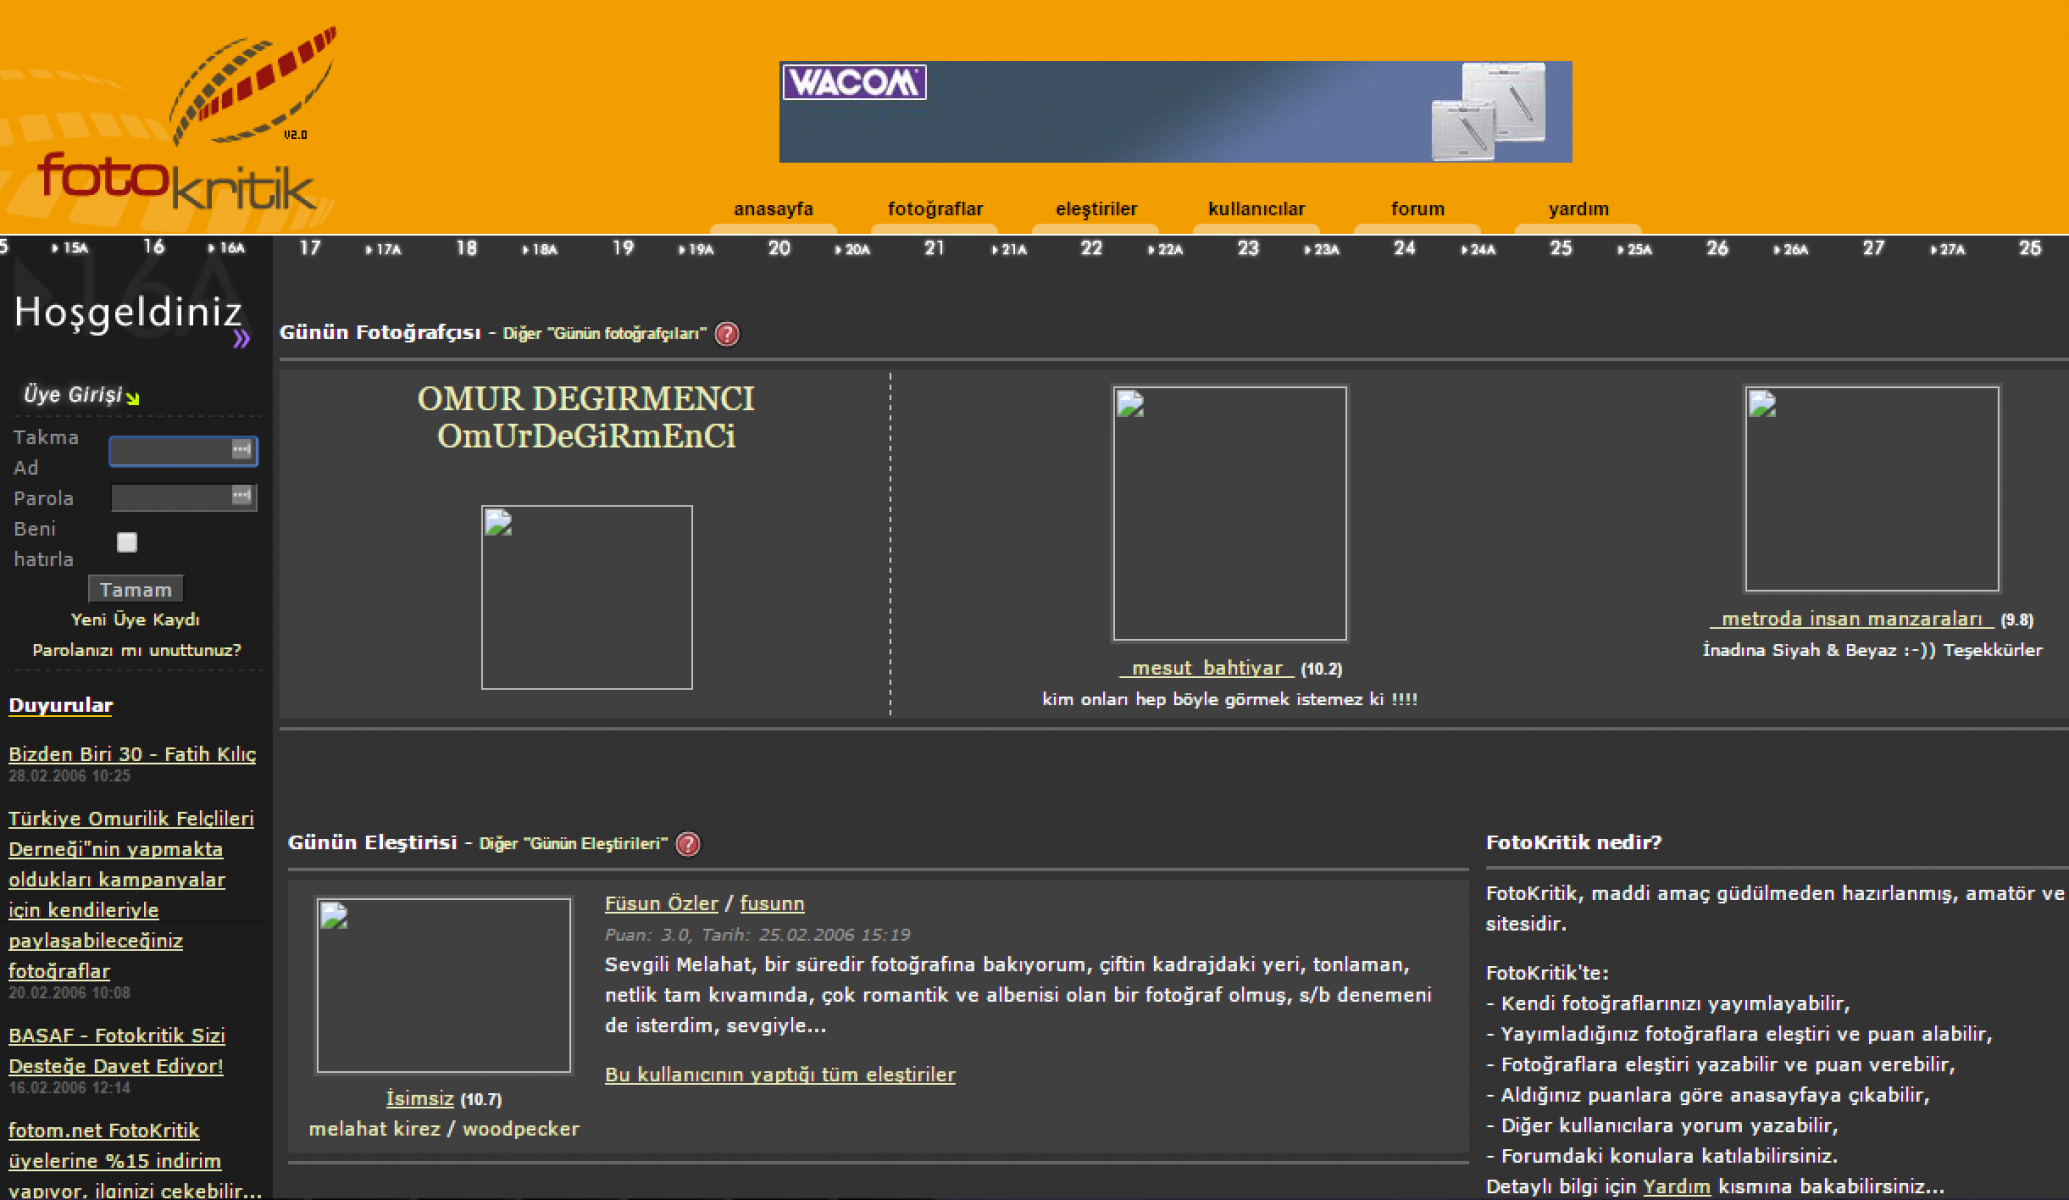Open the kullanıcılar tab

point(1256,209)
